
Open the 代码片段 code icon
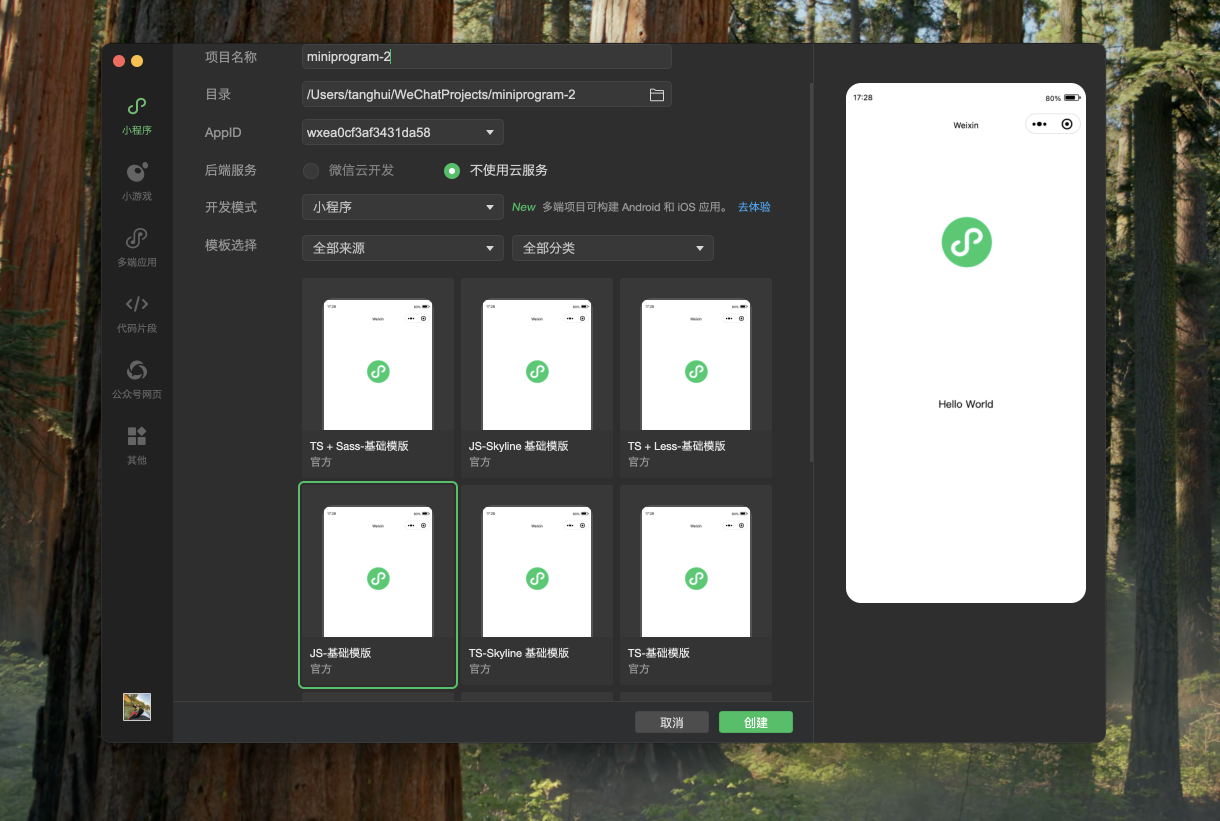(x=137, y=305)
